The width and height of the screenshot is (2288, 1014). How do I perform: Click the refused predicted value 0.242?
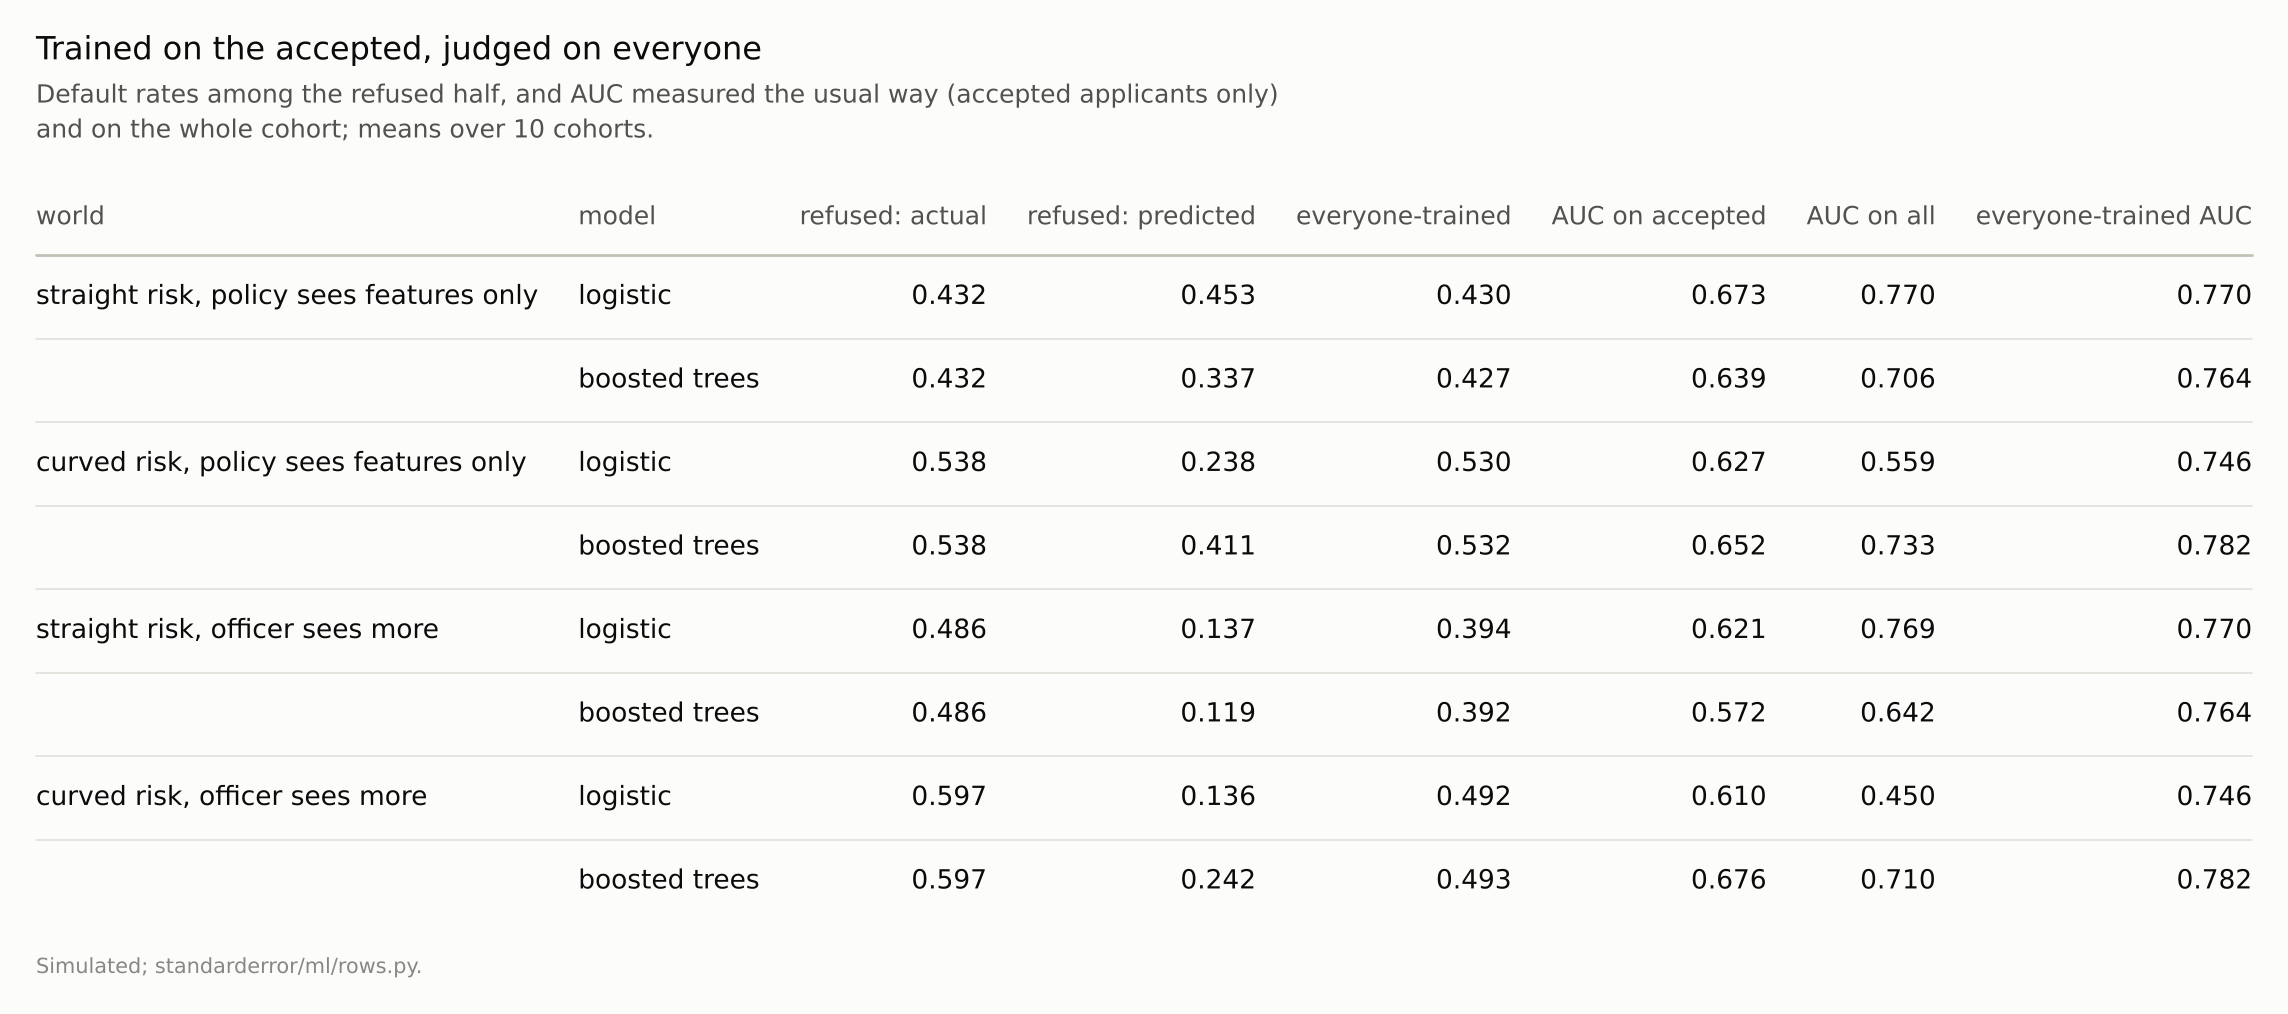[1218, 880]
